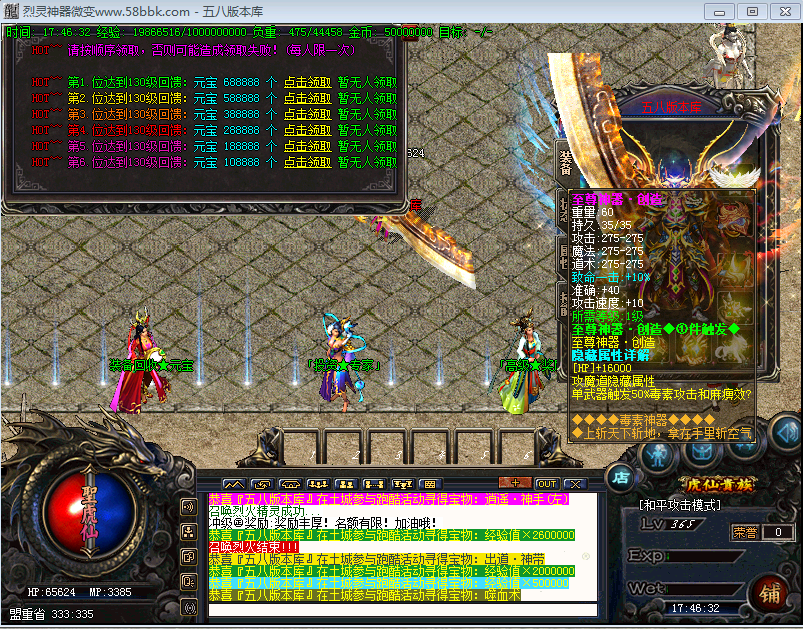Click the mountain-shaped icon above chat
The width and height of the screenshot is (803, 629).
tap(234, 484)
